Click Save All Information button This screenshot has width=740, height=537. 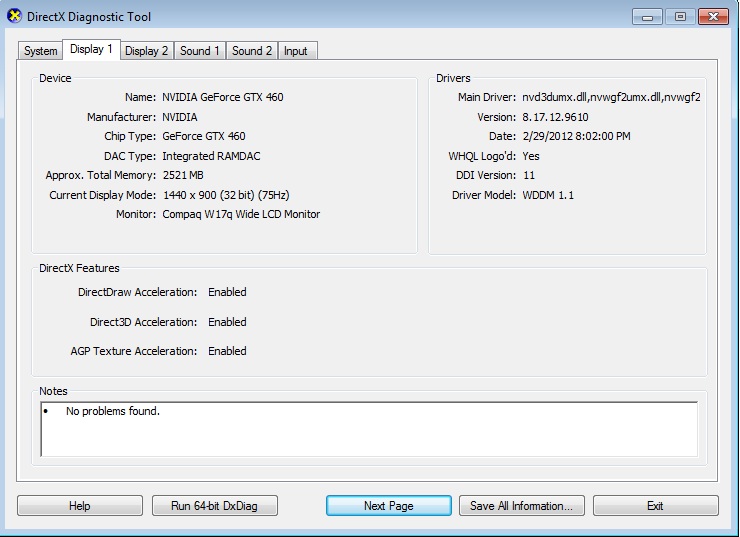coord(522,506)
